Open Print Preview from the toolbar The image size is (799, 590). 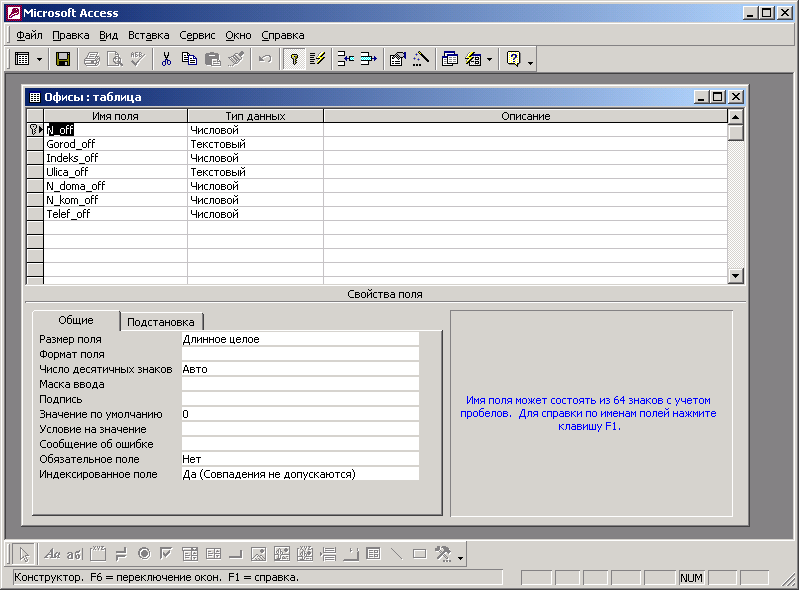pyautogui.click(x=115, y=59)
